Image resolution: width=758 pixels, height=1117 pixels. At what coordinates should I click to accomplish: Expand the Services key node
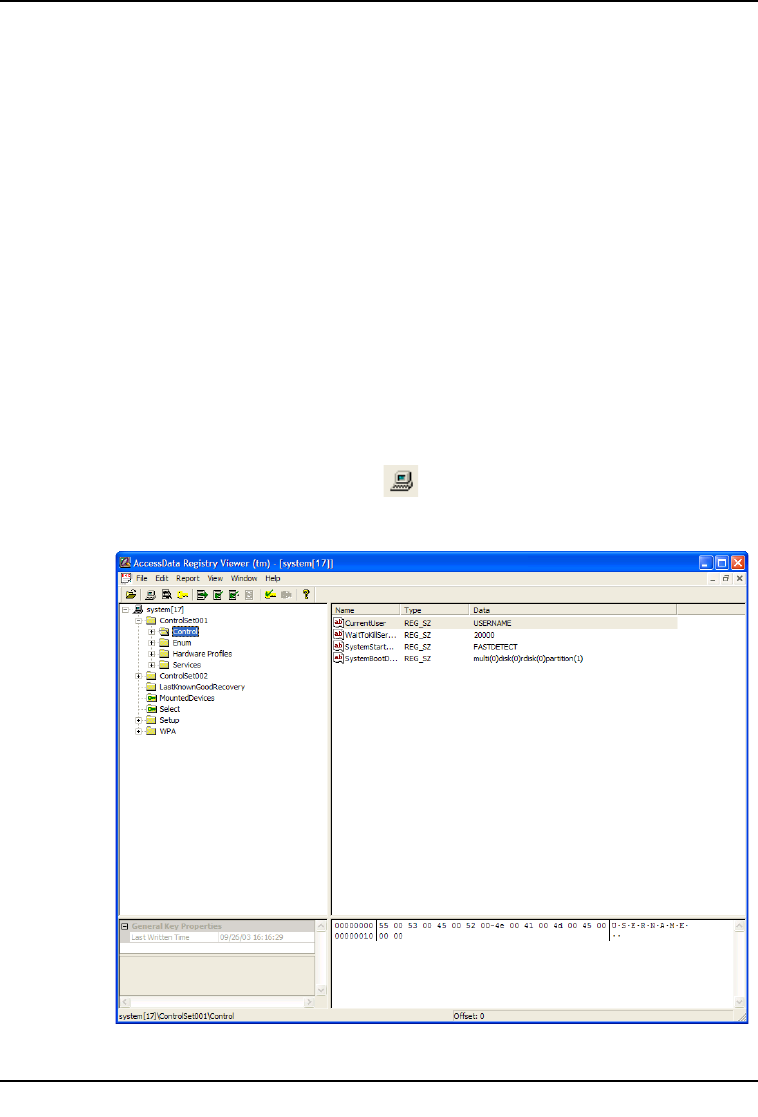pyautogui.click(x=152, y=665)
